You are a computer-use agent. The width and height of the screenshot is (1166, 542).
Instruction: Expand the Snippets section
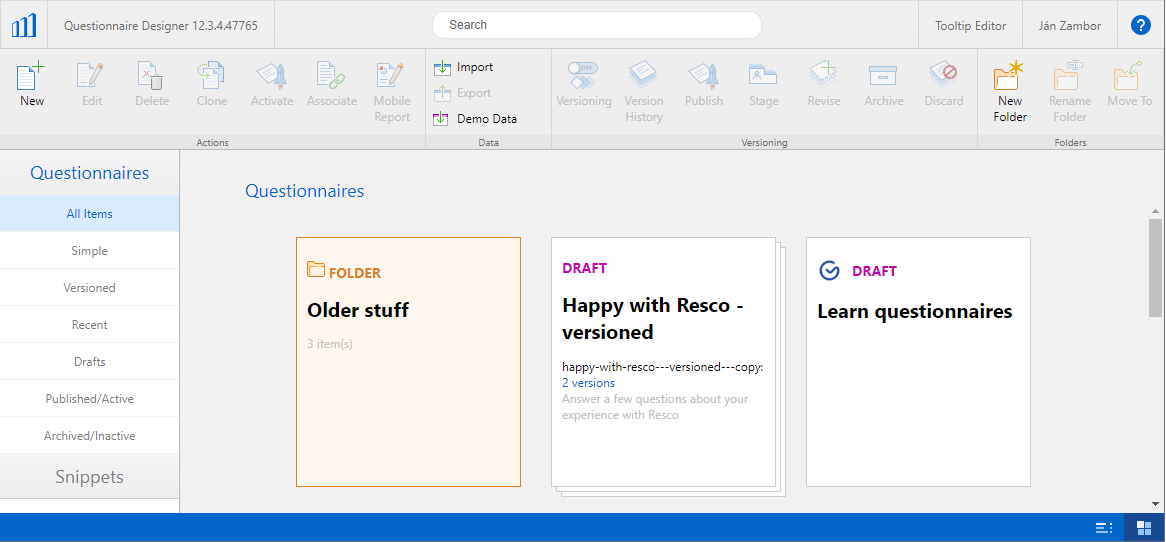point(89,477)
